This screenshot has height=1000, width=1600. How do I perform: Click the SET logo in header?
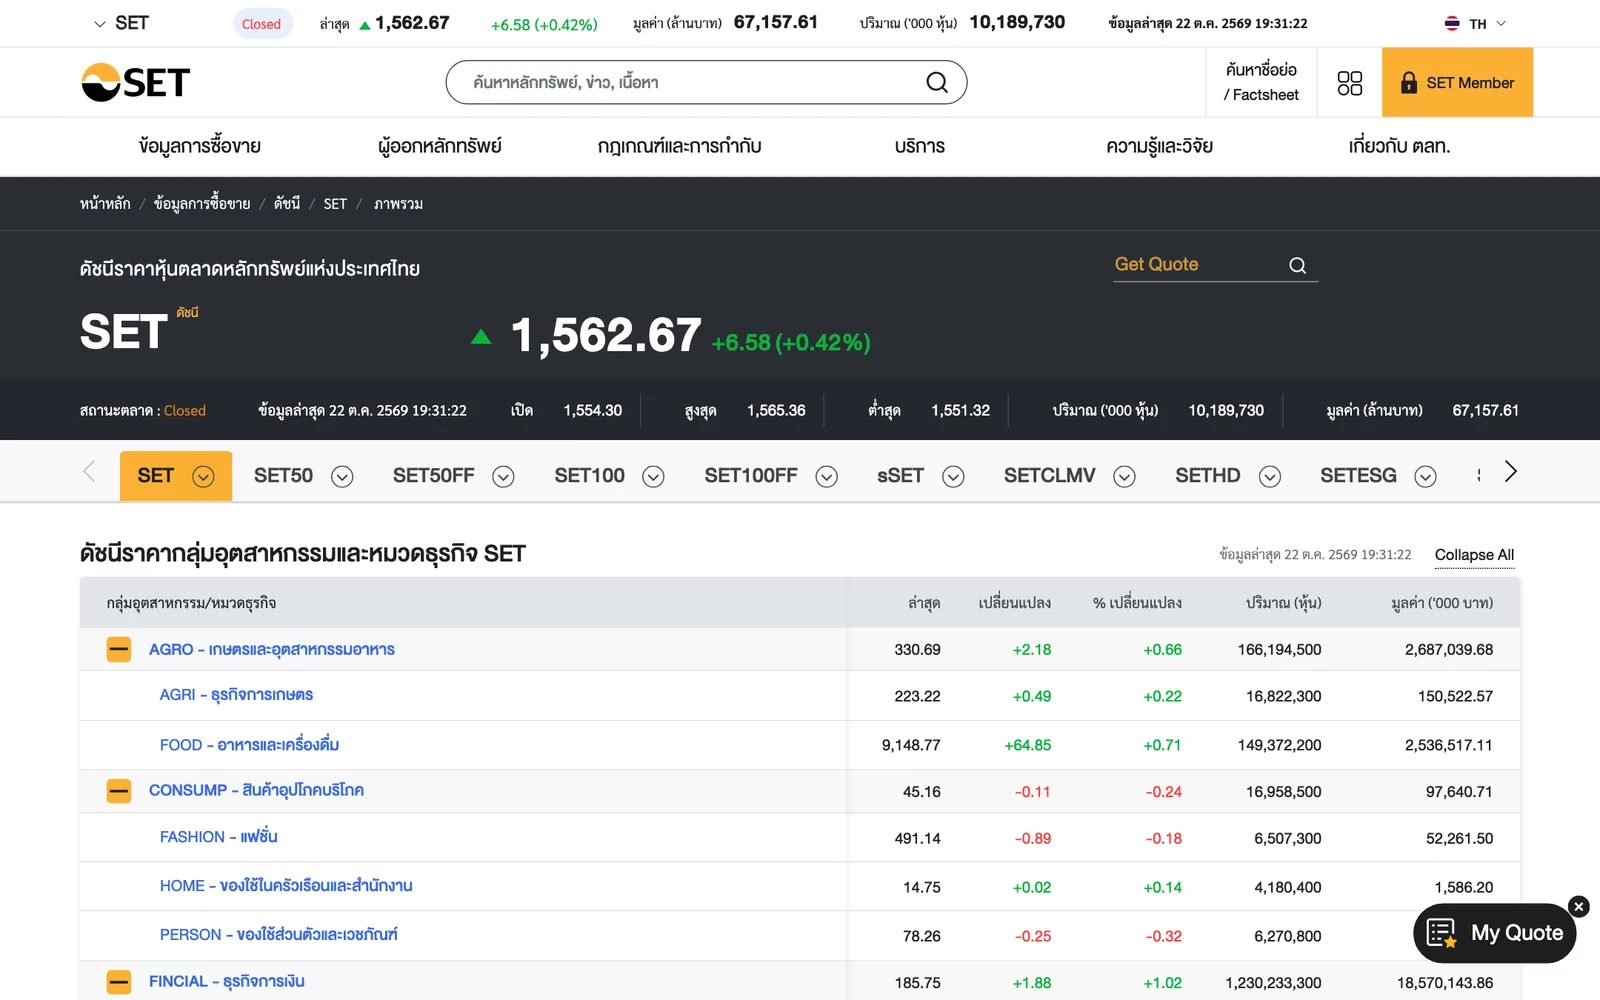136,82
